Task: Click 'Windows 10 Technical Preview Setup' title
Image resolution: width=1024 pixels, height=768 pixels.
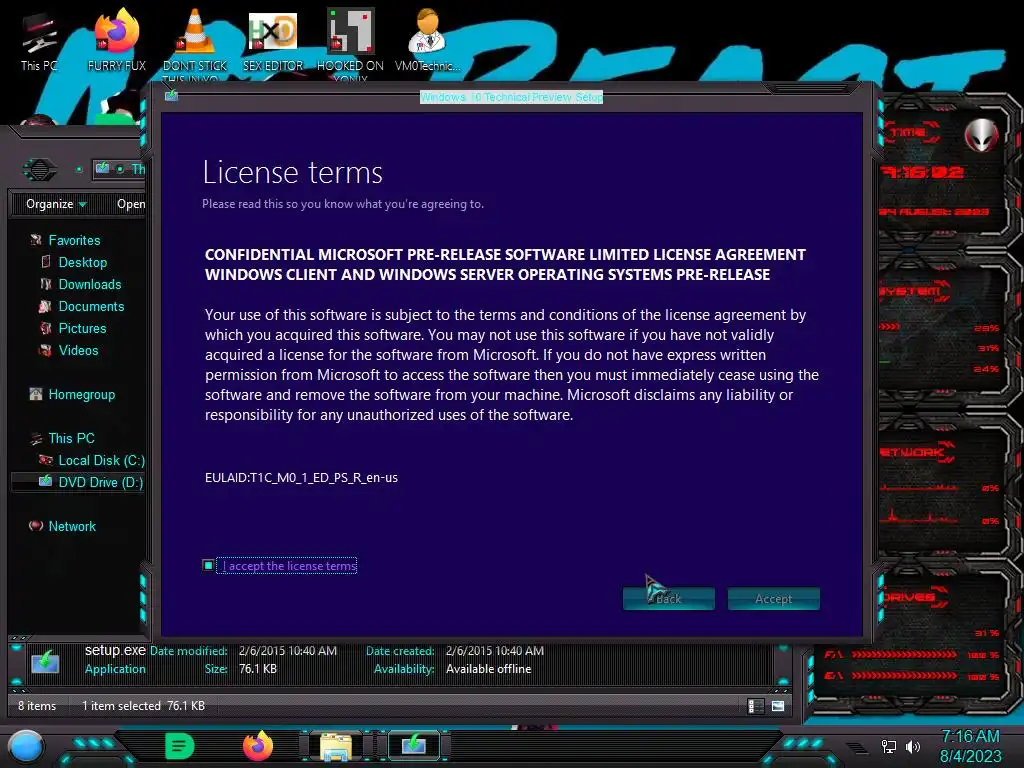Action: [511, 97]
